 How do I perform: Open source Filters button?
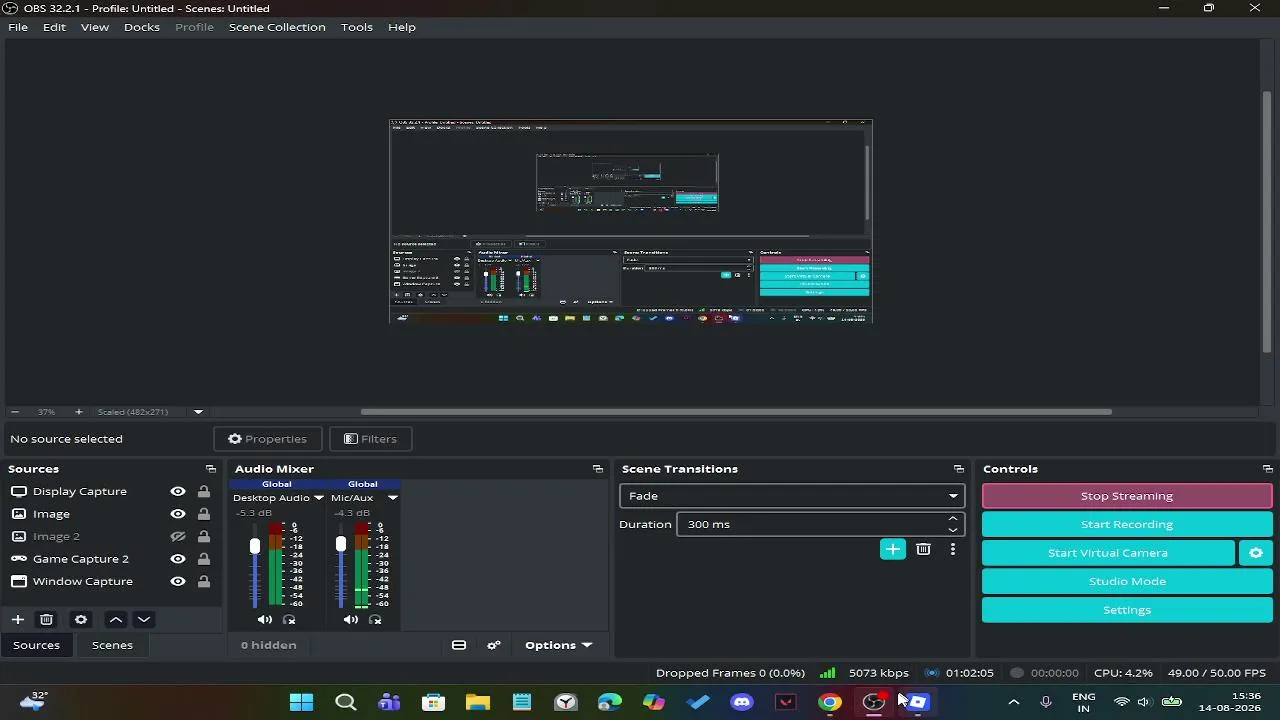[x=370, y=439]
